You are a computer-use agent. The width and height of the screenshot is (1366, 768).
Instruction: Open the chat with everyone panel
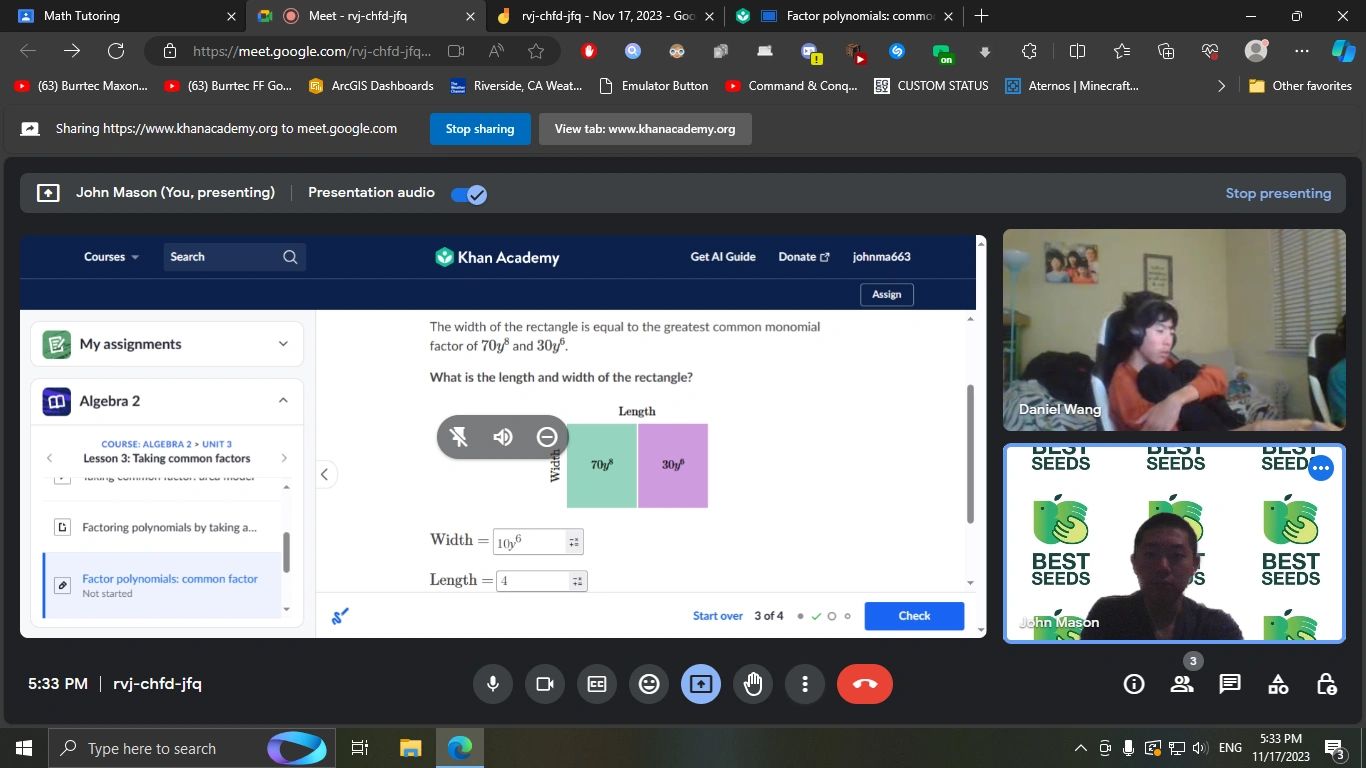1230,684
